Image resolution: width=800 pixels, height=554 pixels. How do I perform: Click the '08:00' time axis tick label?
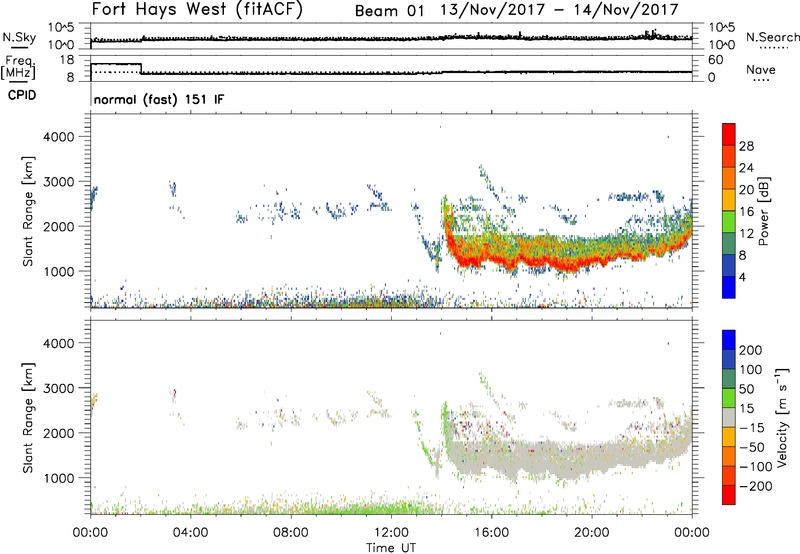click(291, 533)
